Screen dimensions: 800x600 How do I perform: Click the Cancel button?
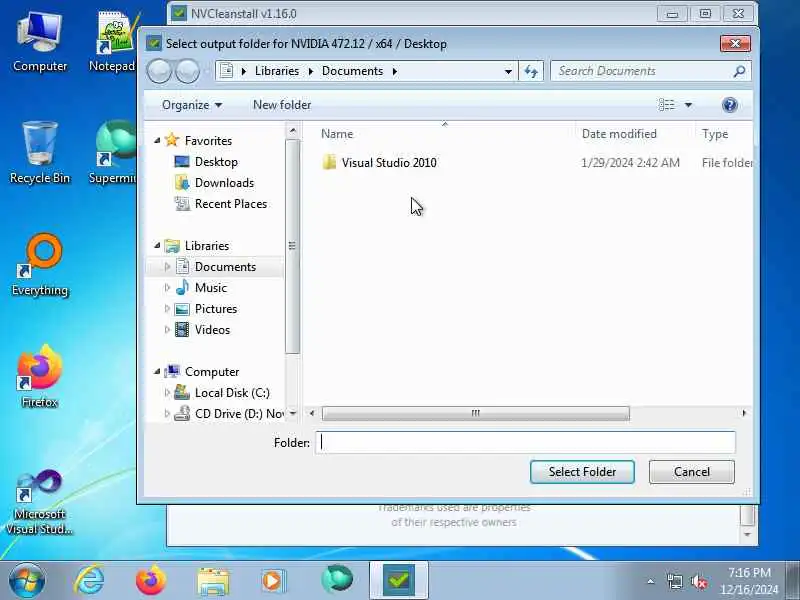pyautogui.click(x=692, y=471)
